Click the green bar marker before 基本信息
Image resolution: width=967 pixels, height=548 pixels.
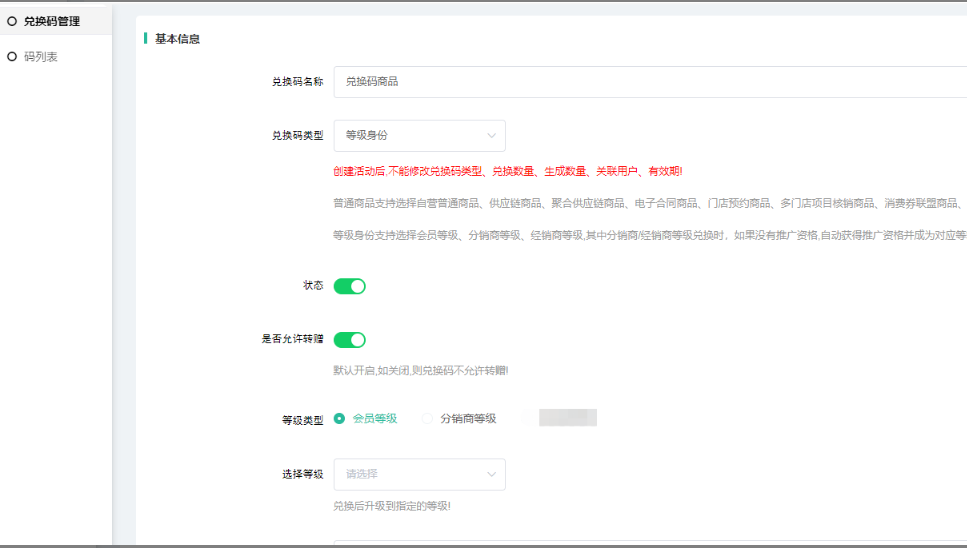tap(146, 39)
